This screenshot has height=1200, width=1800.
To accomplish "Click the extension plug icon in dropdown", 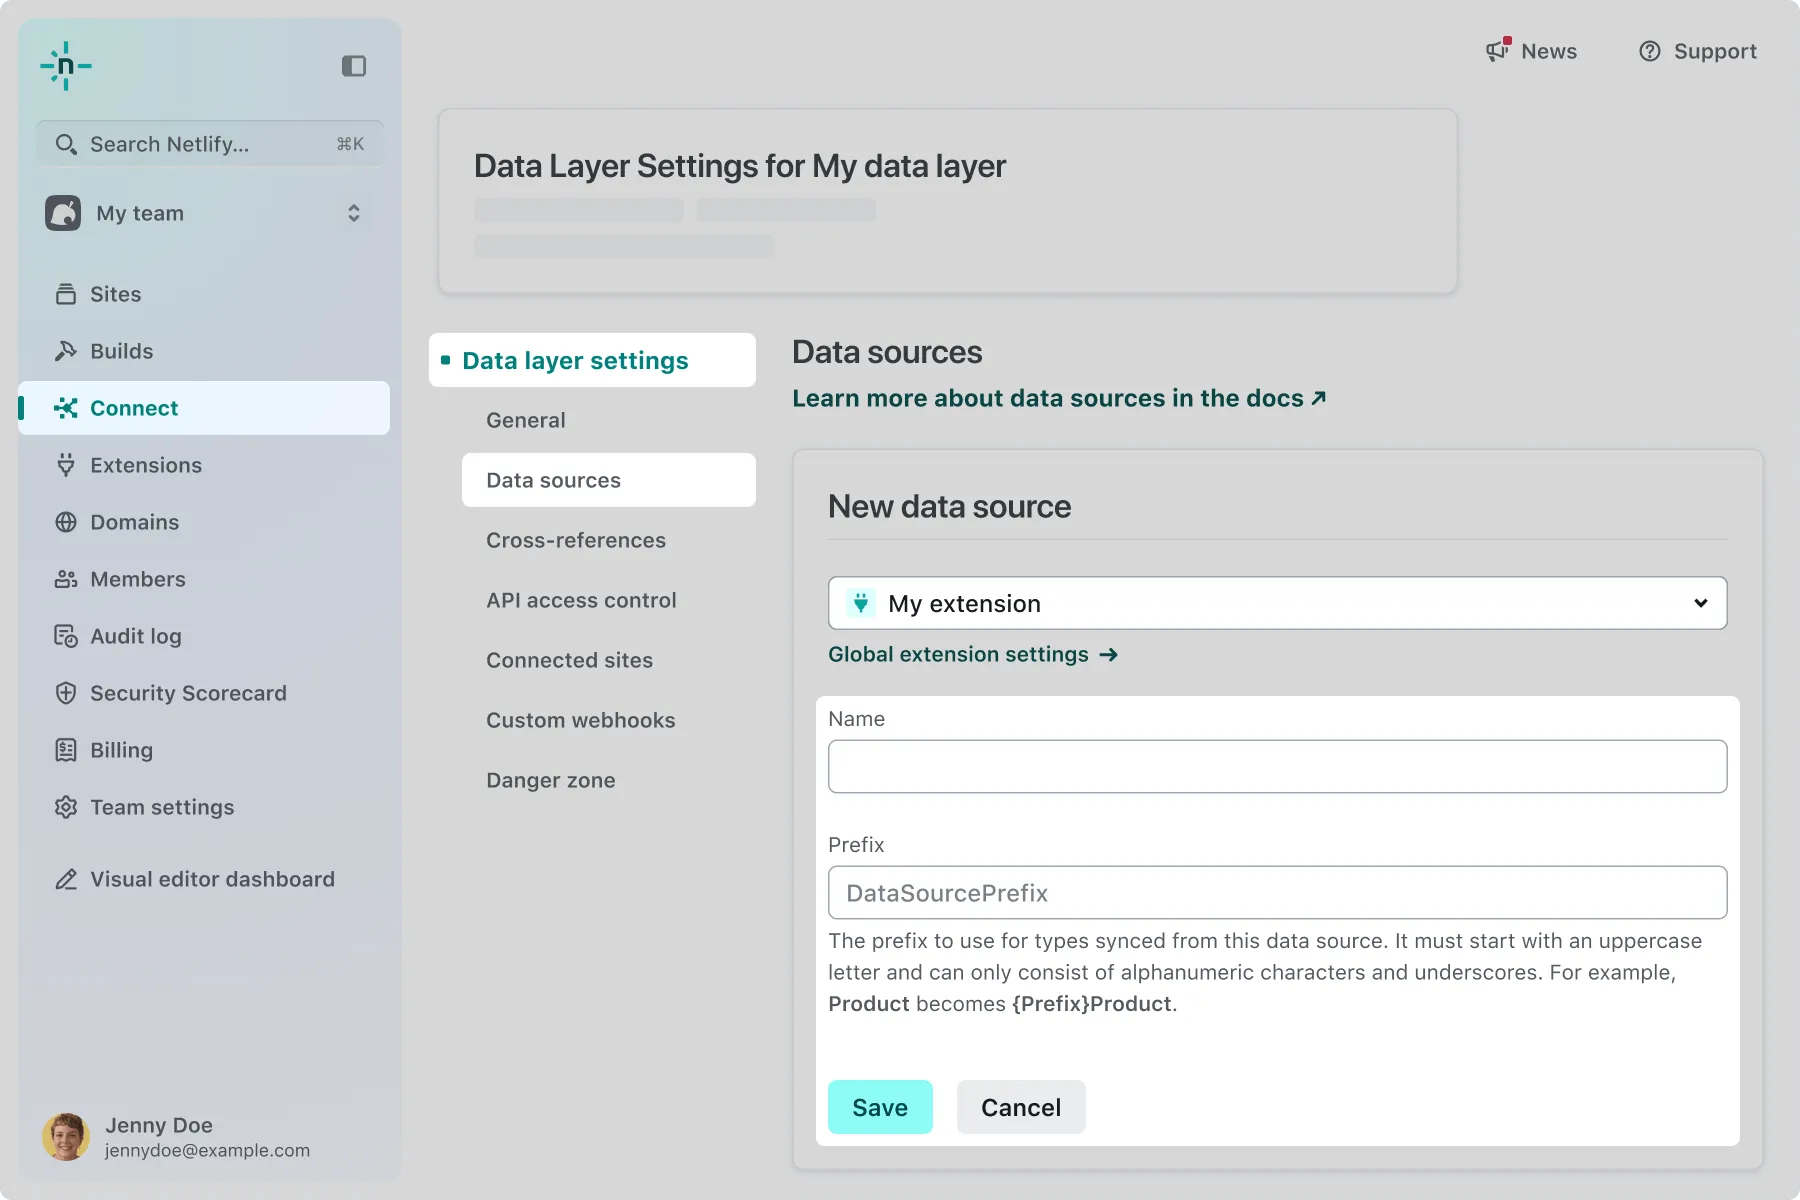I will coord(861,603).
